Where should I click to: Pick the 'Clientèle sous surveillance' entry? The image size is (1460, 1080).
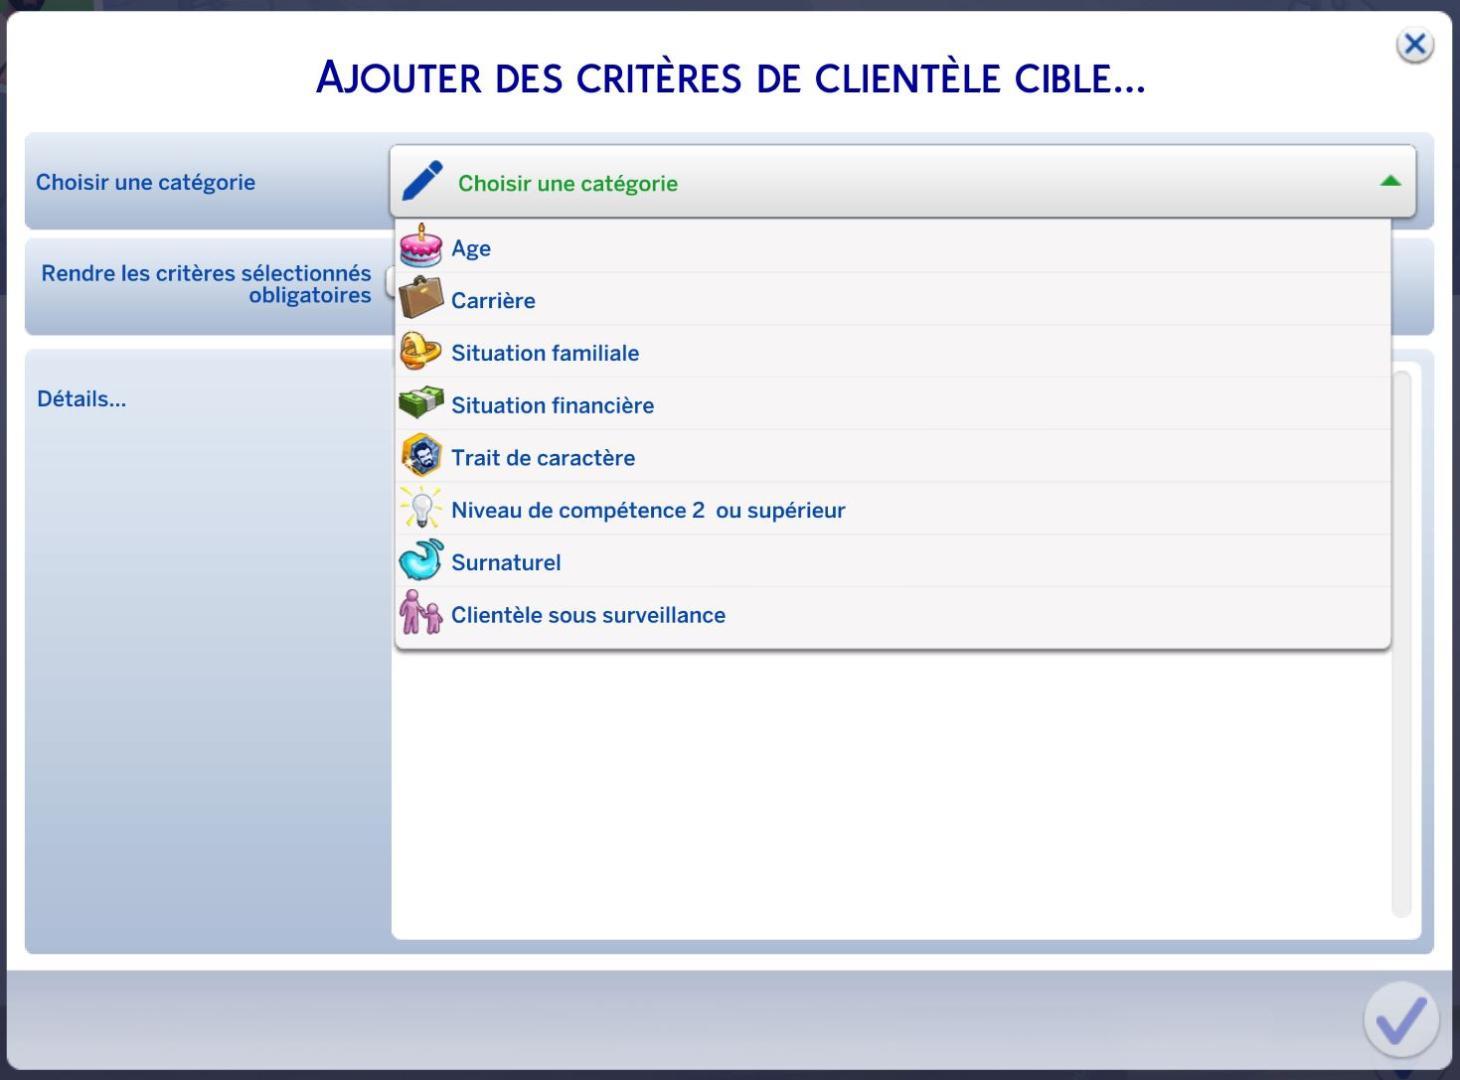coord(588,615)
